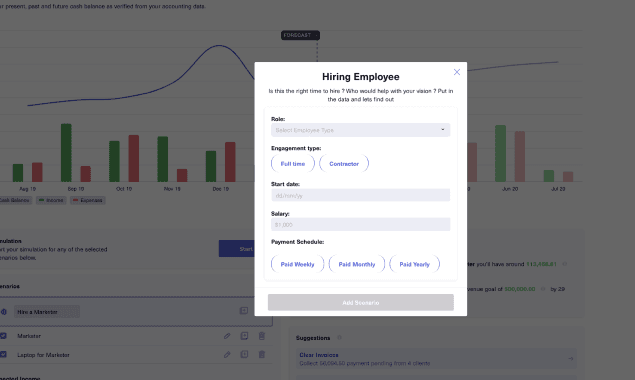Toggle Expenses legend on the chart

[x=87, y=200]
